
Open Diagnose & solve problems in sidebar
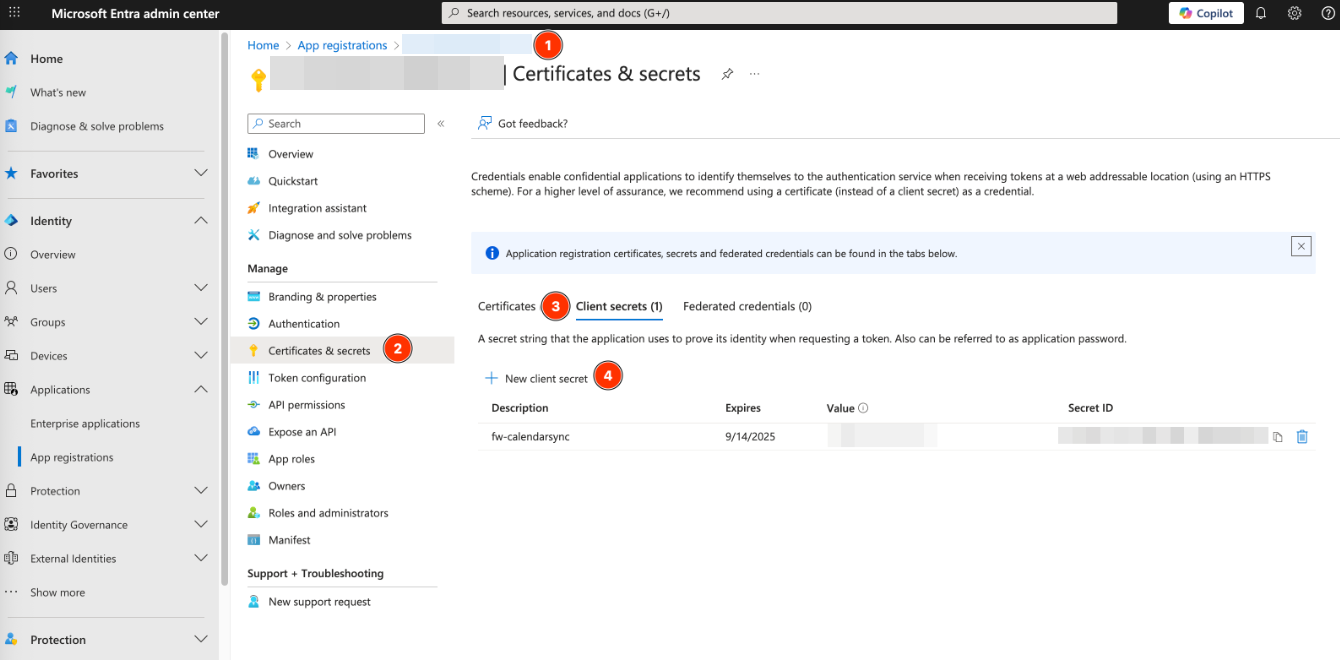[x=97, y=127]
